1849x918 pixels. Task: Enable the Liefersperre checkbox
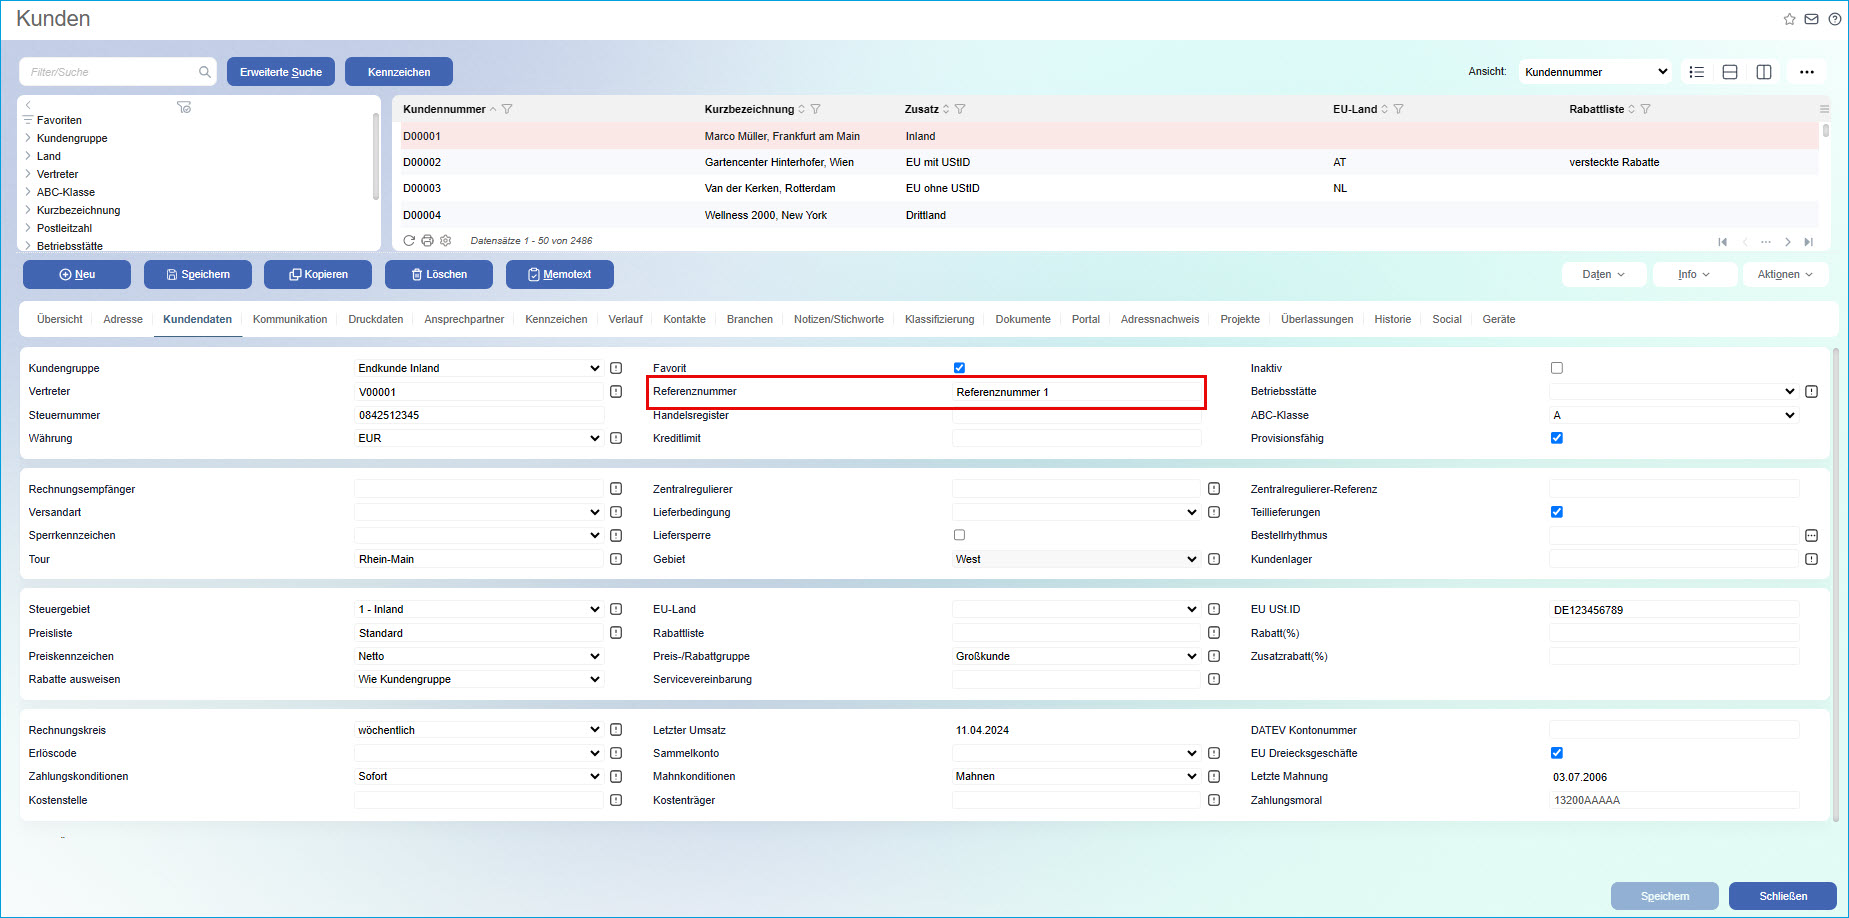coord(959,535)
